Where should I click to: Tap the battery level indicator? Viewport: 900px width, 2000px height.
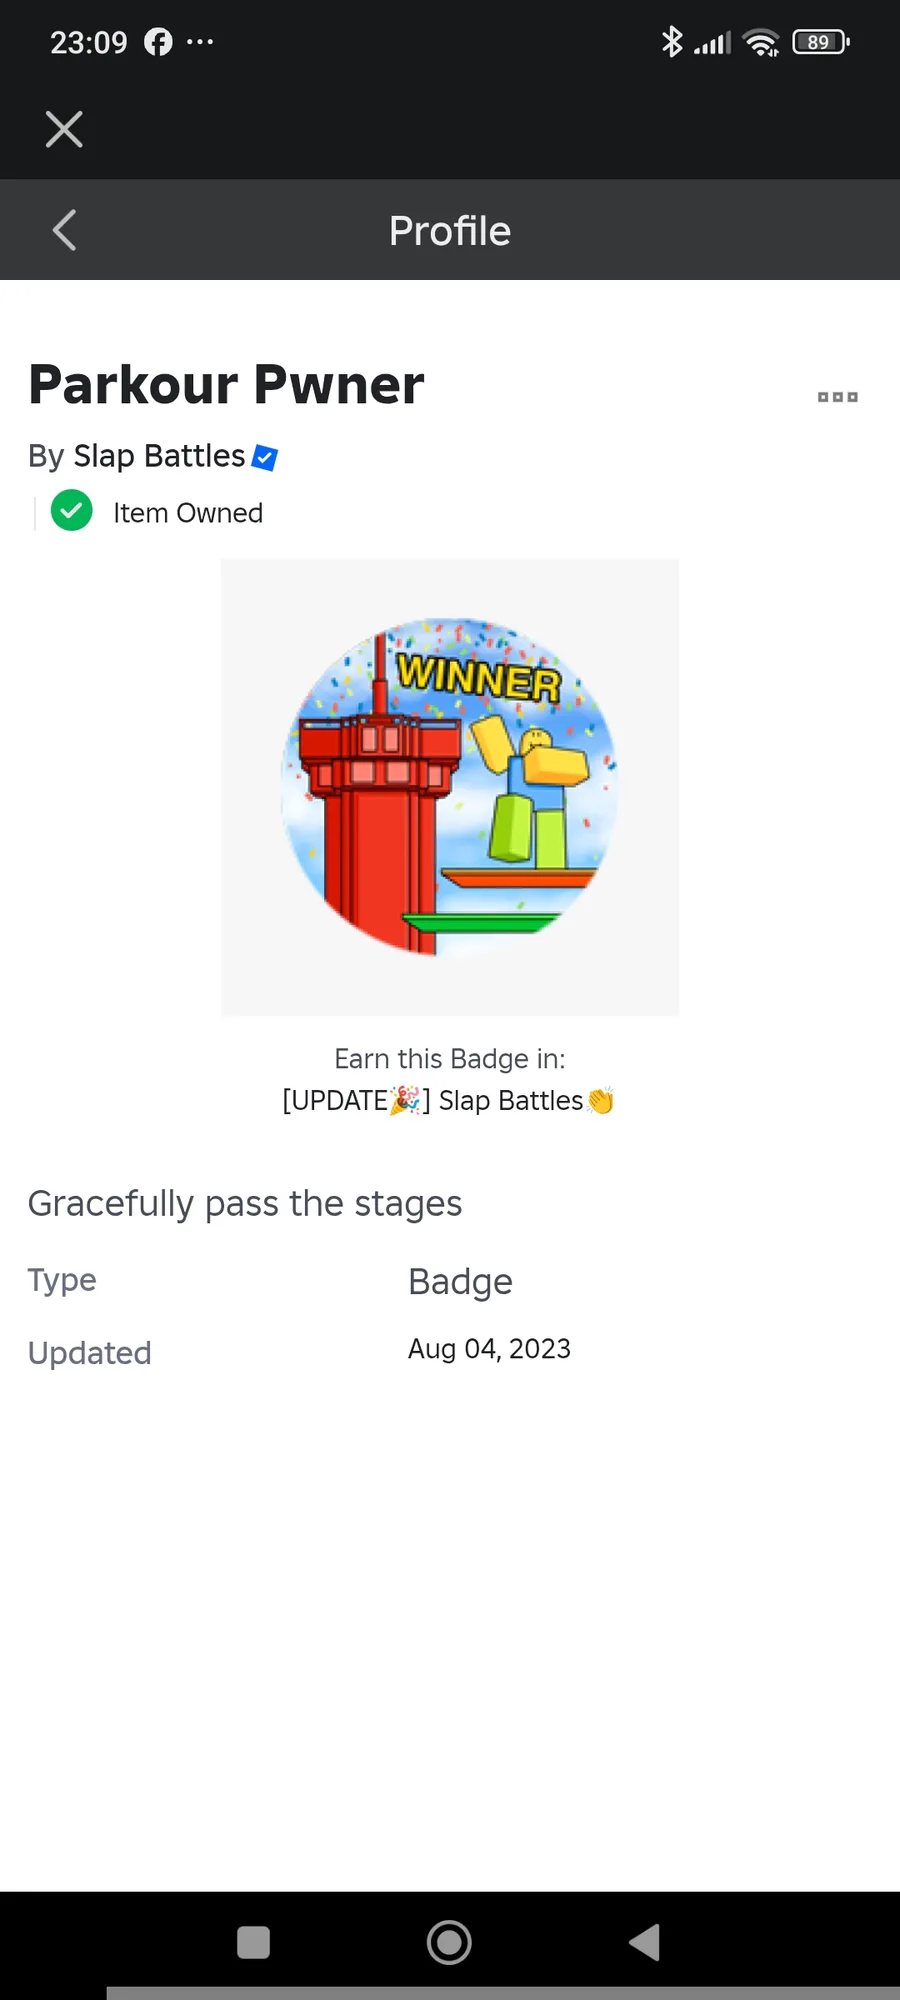[x=821, y=42]
